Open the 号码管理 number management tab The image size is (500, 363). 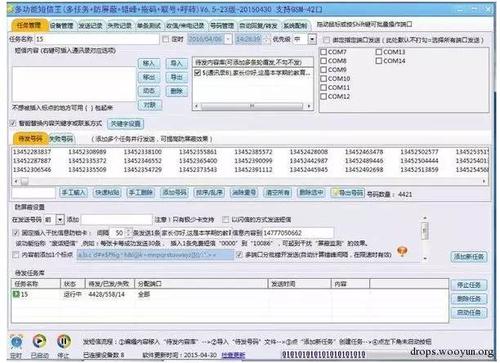222,26
